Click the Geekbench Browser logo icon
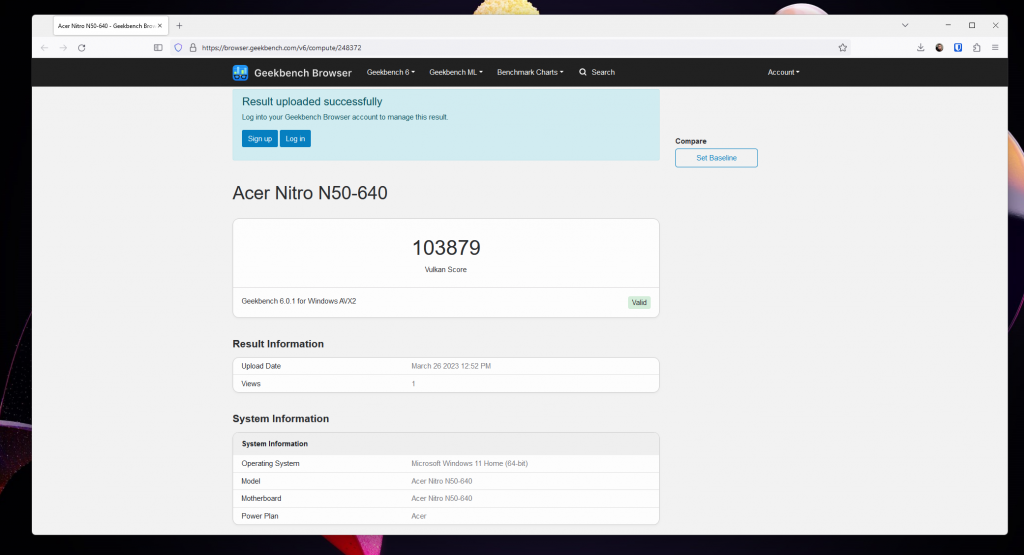 240,72
